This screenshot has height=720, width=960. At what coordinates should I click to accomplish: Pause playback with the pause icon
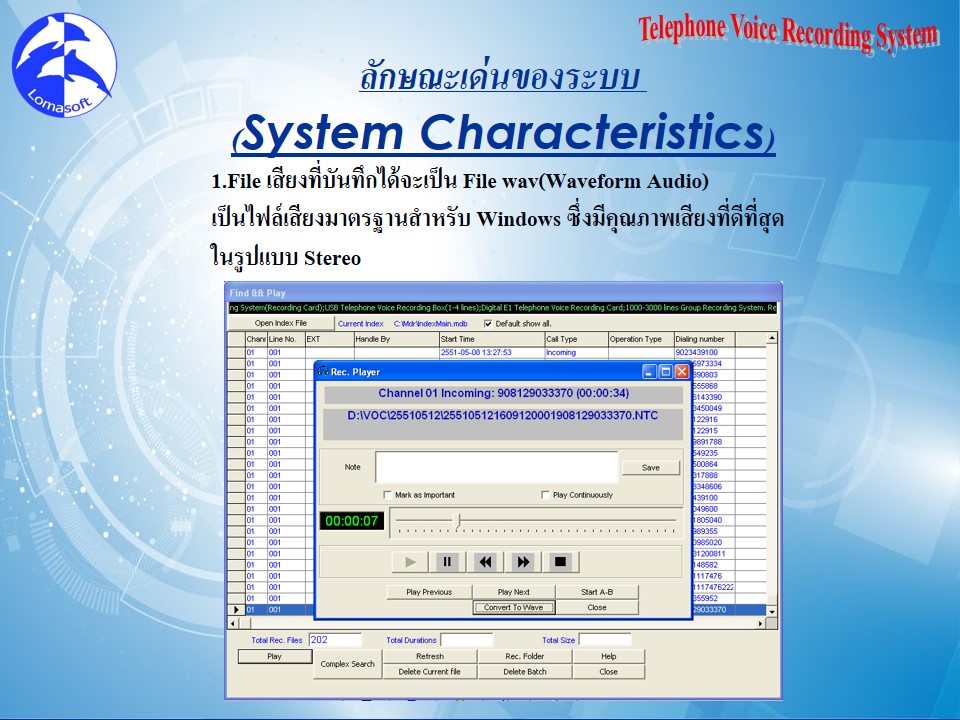447,562
